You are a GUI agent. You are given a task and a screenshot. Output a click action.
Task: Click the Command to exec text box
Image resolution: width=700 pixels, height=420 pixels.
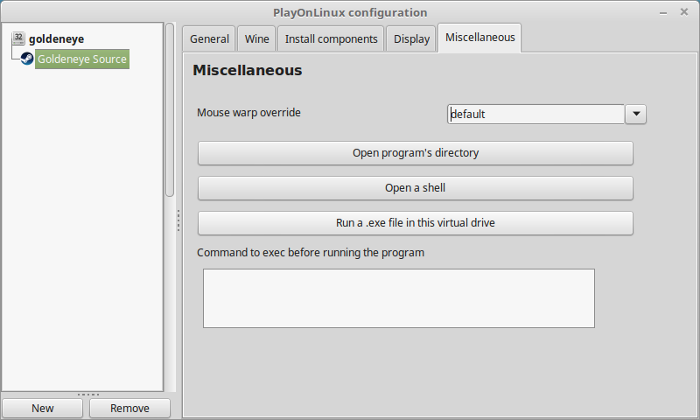click(399, 298)
